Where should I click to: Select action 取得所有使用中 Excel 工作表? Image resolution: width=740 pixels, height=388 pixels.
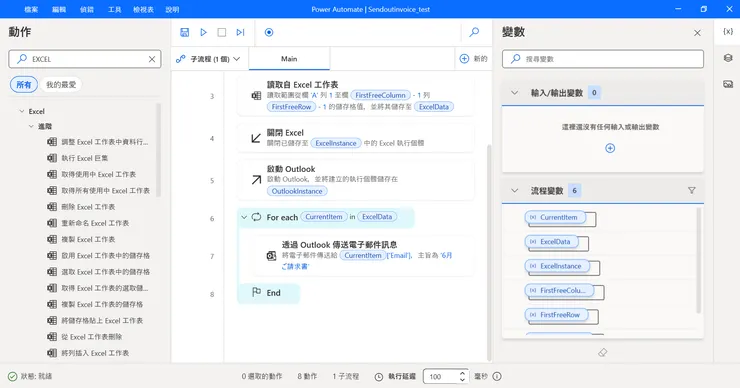98,191
